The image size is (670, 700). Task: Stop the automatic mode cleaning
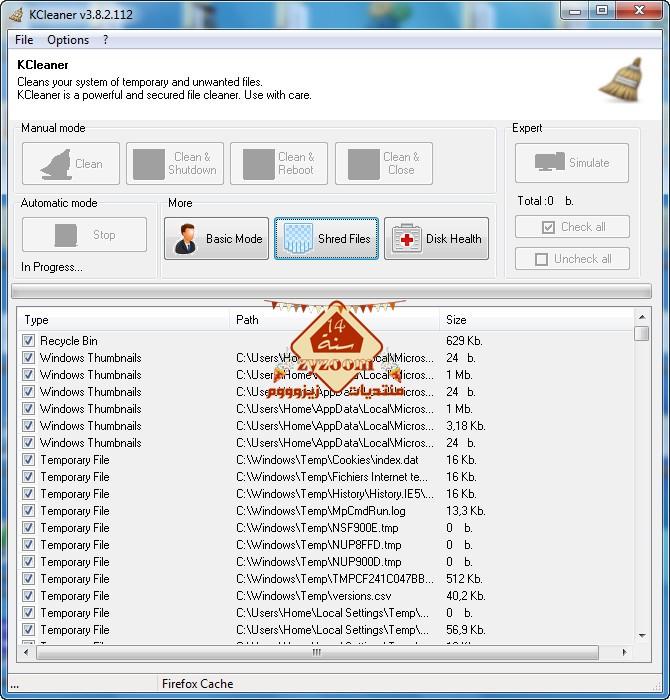click(x=84, y=235)
